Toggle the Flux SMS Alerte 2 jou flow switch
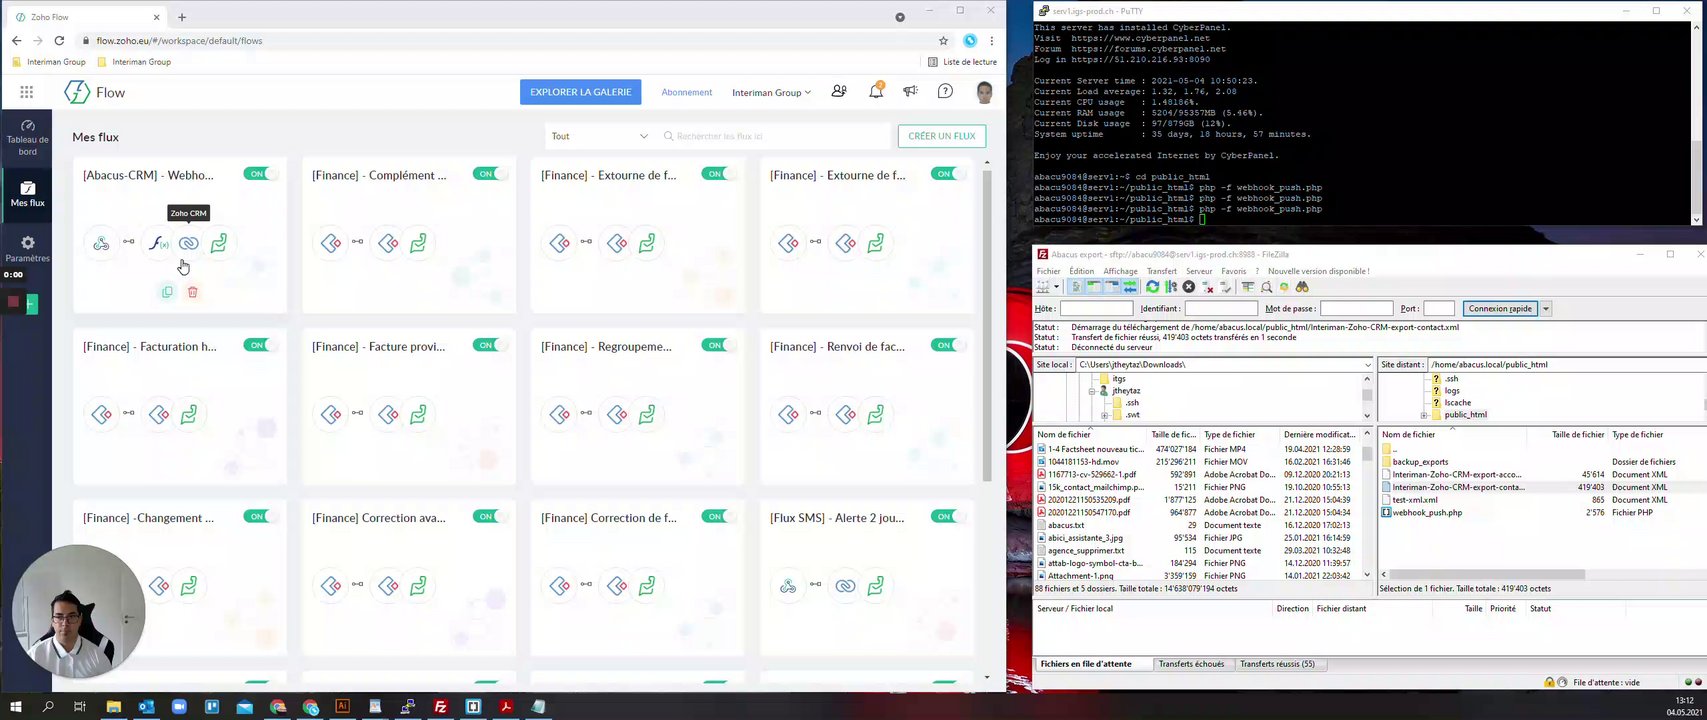Viewport: 1707px width, 720px height. click(948, 517)
